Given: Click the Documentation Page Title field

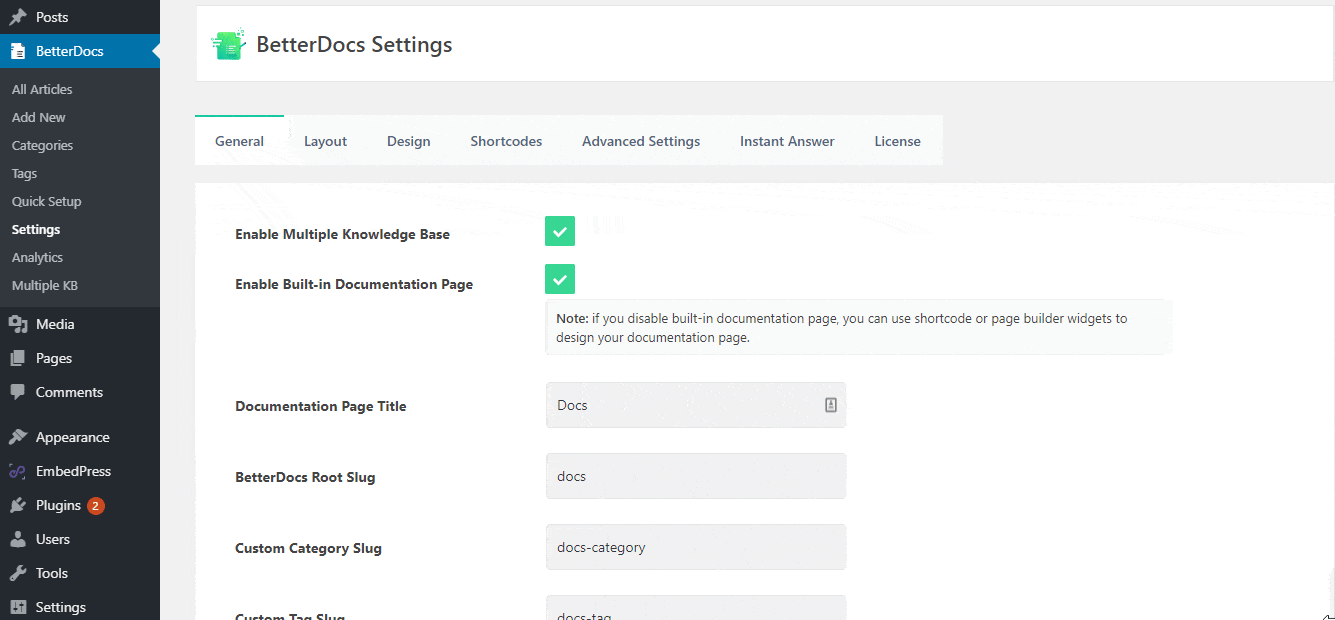Looking at the screenshot, I should 686,405.
